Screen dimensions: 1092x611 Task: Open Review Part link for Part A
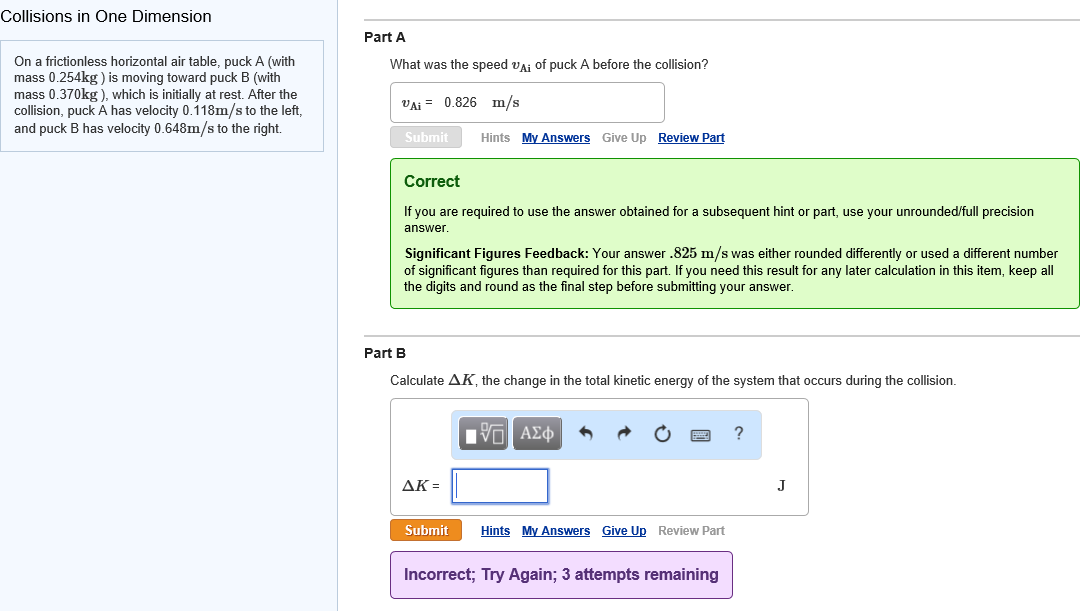pyautogui.click(x=691, y=138)
